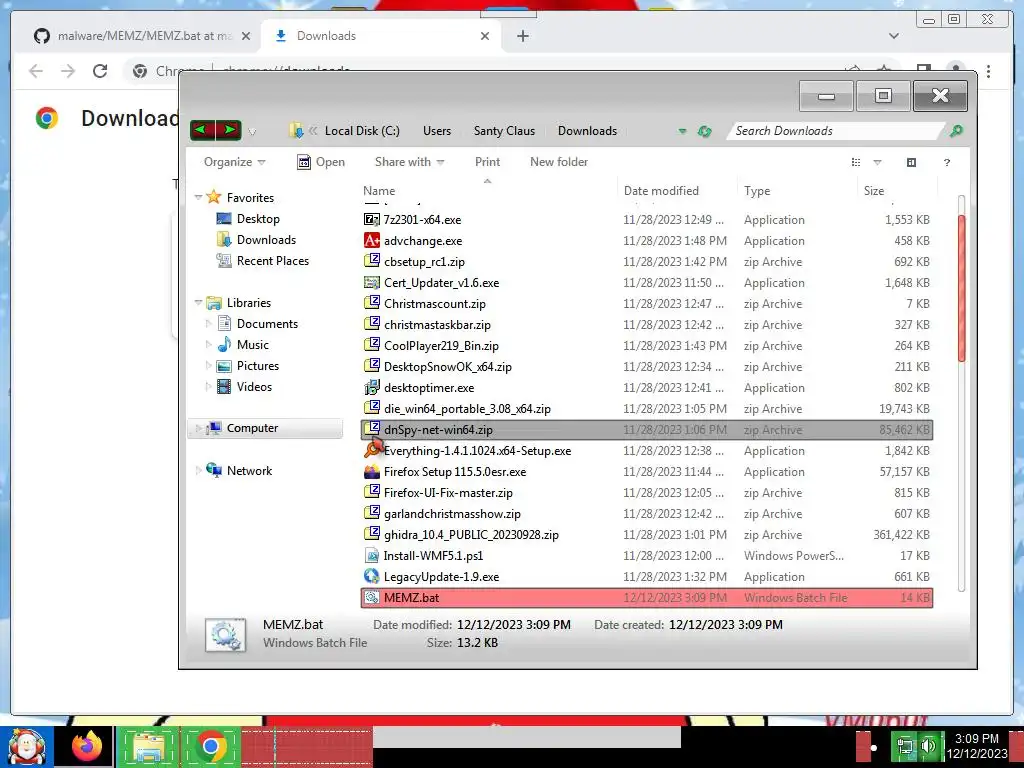Click the search magnifier icon in Explorer
Viewport: 1024px width, 768px height.
(x=956, y=131)
